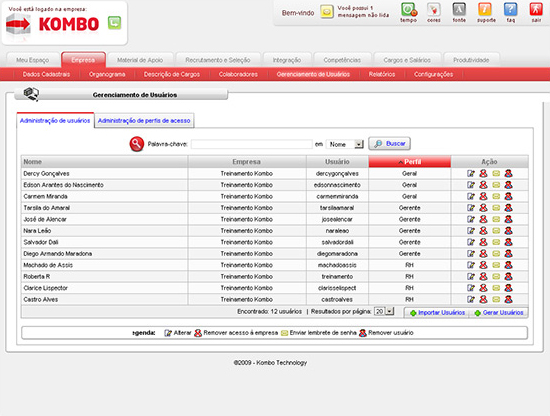
Task: Click the name Salvador Dali
Action: 41,242
